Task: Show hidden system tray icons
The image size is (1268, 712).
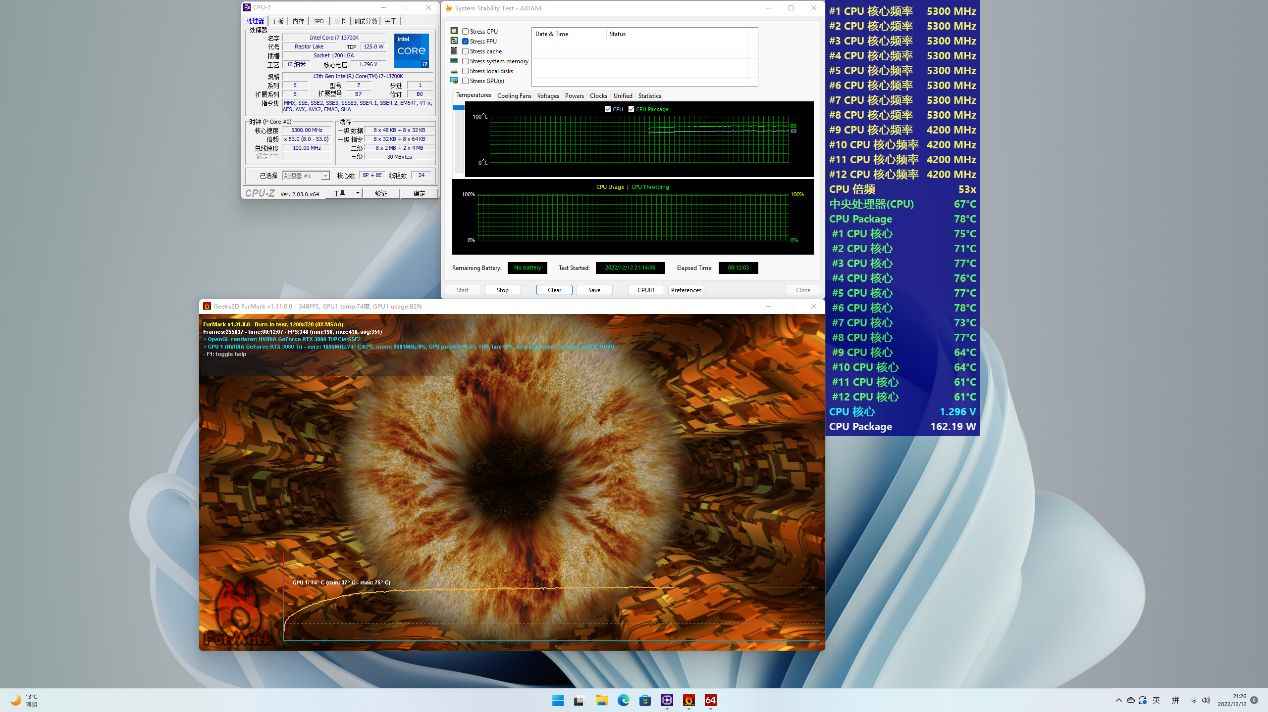Action: 1119,700
